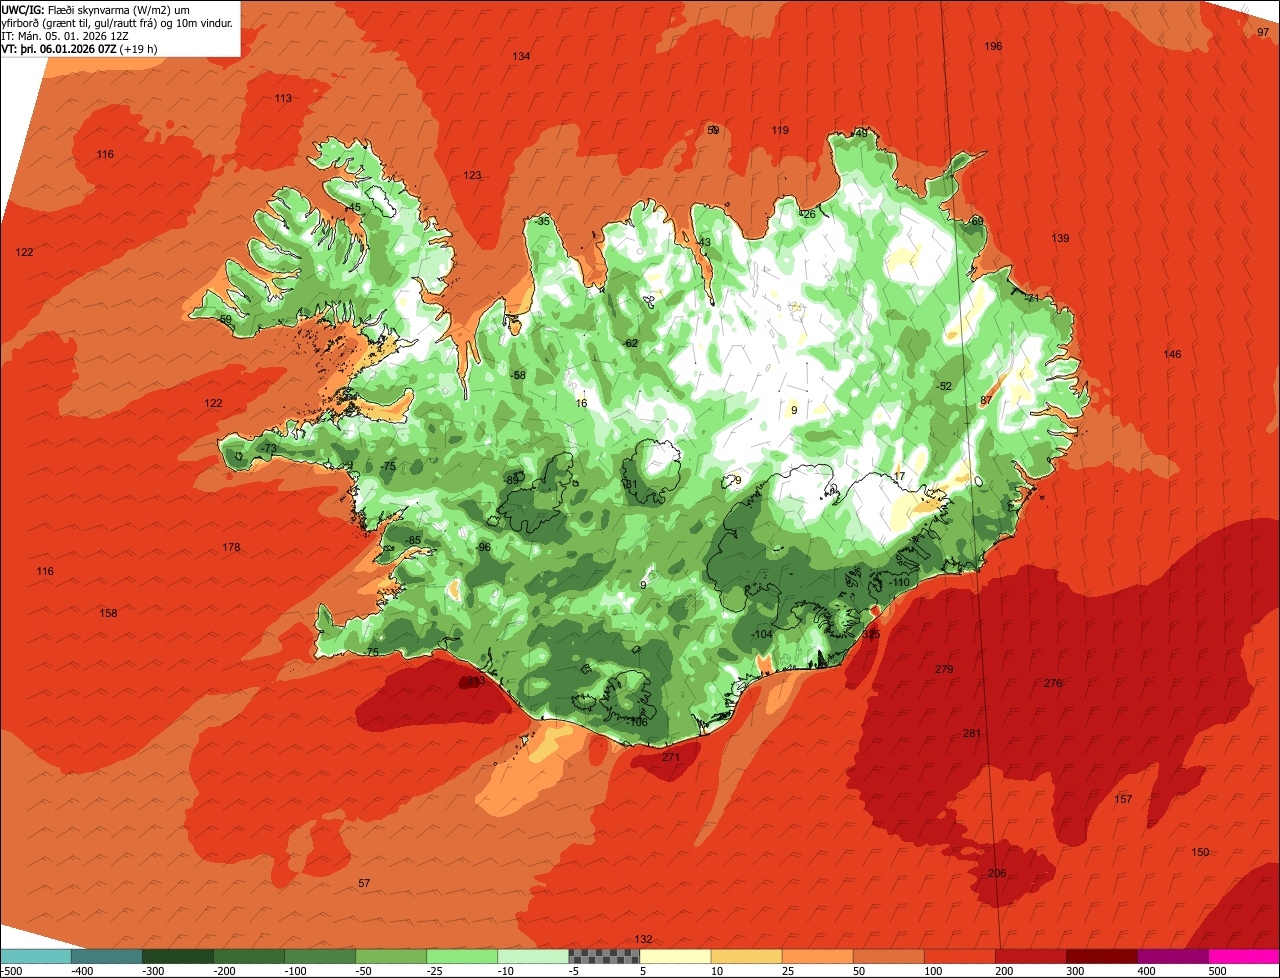Click the map value '87' in east Iceland
Viewport: 1280px width, 978px height.
(986, 400)
